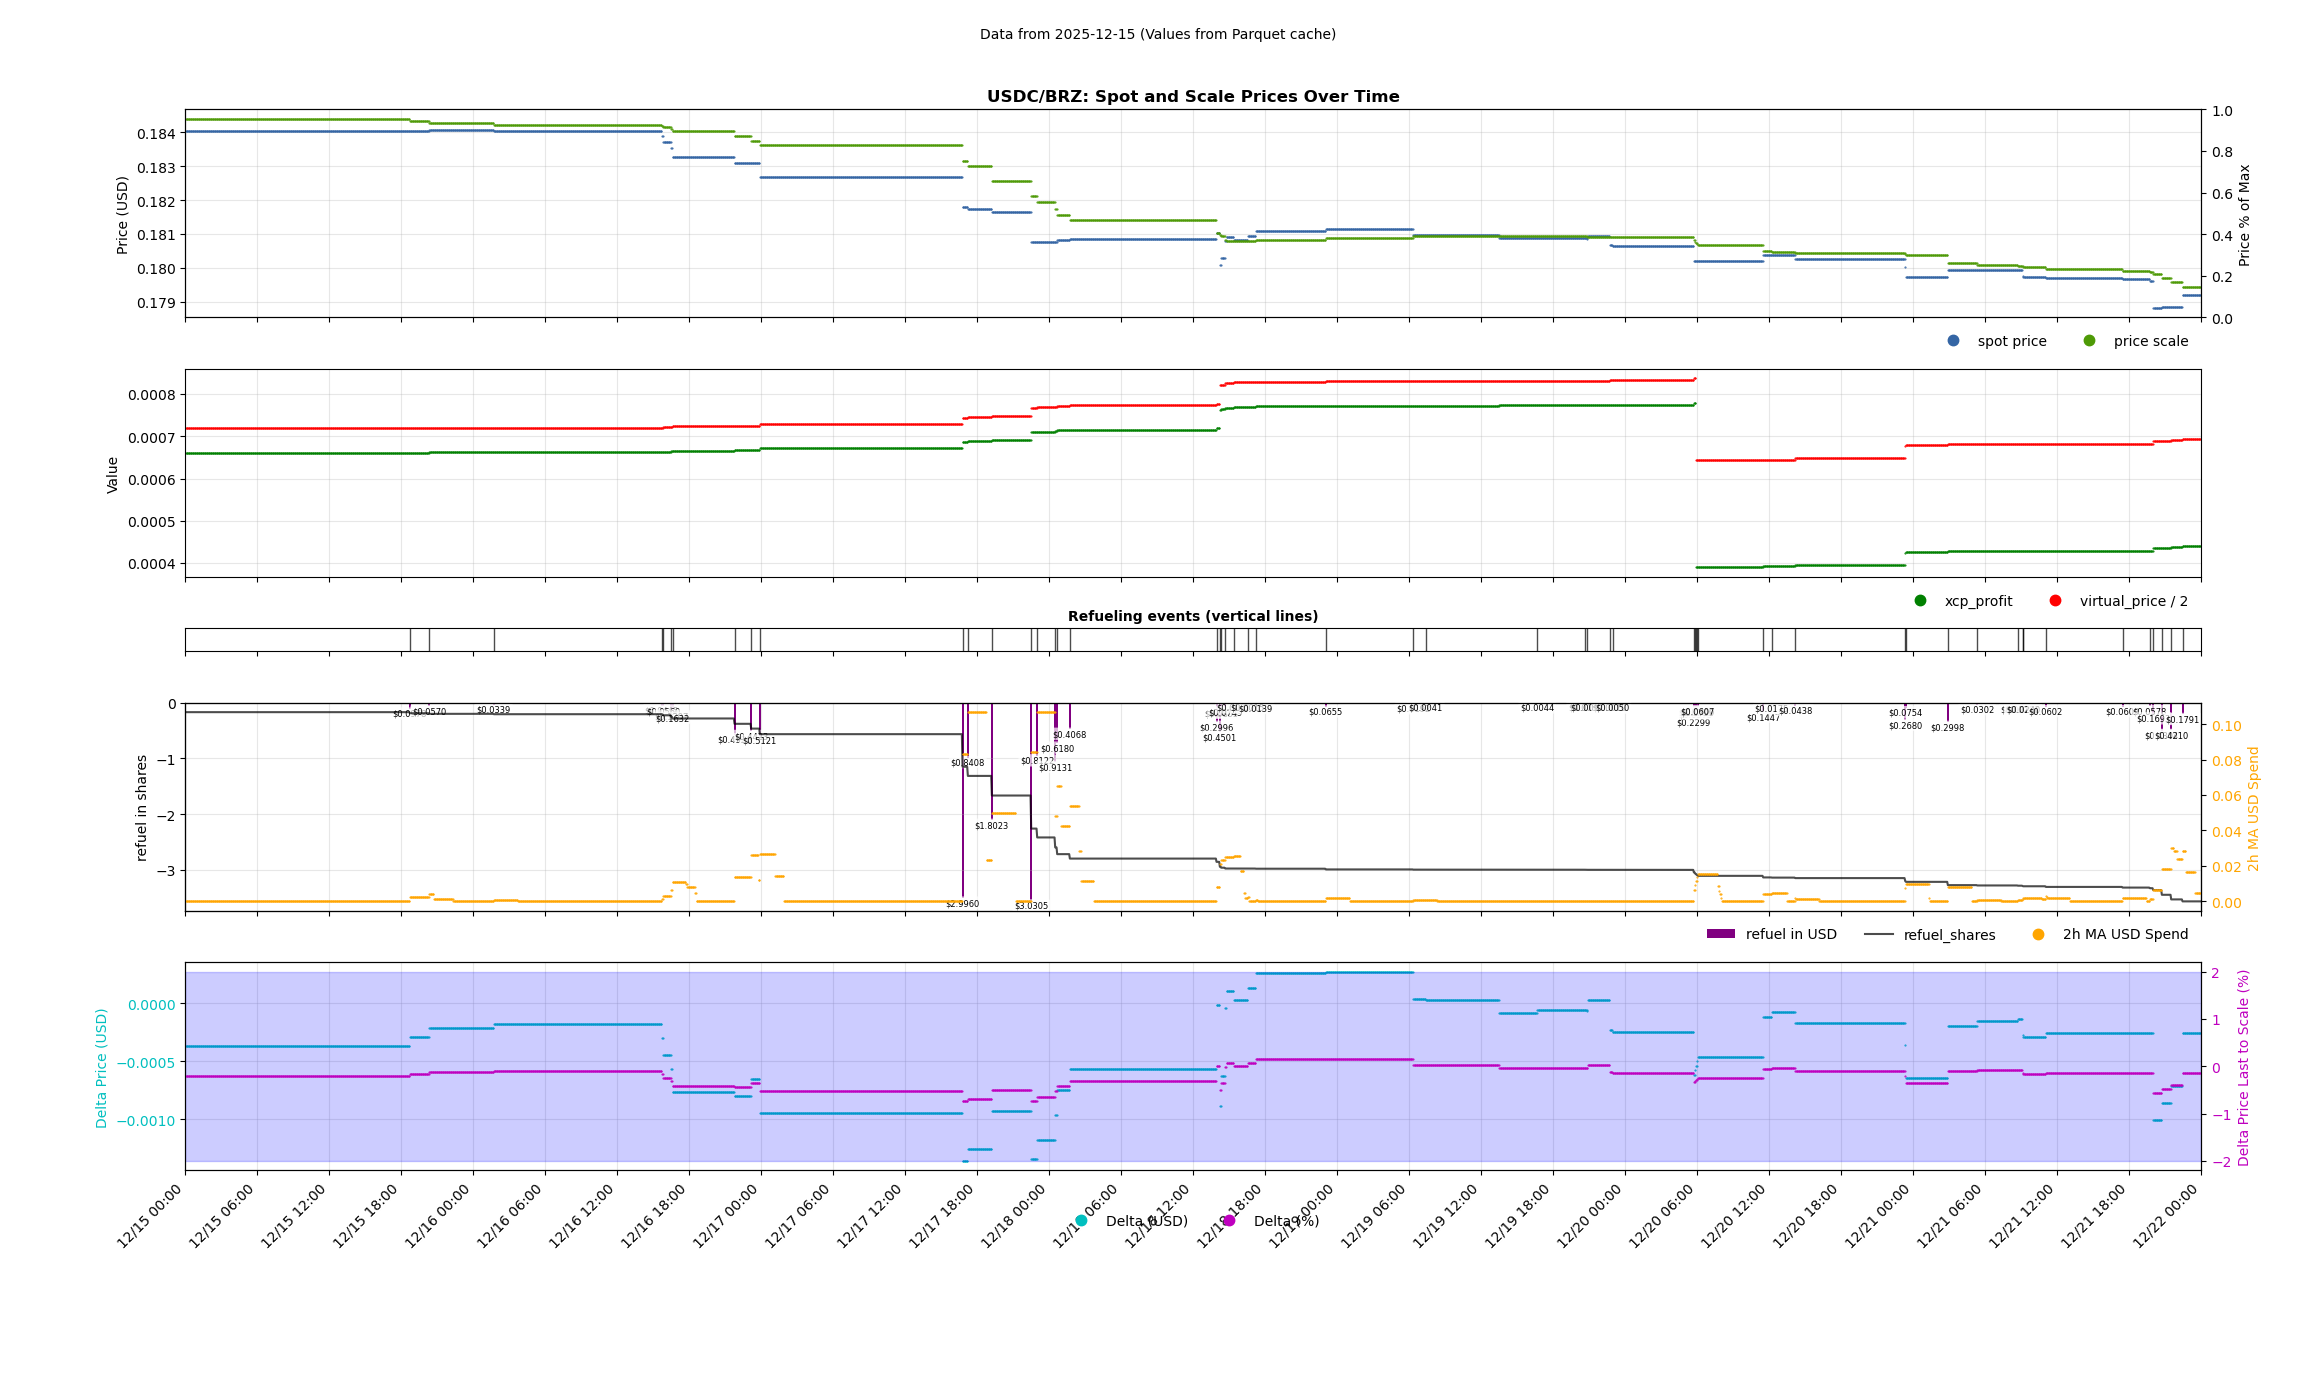Click the orange 2h MA USD Spend legend dot

[x=2038, y=935]
